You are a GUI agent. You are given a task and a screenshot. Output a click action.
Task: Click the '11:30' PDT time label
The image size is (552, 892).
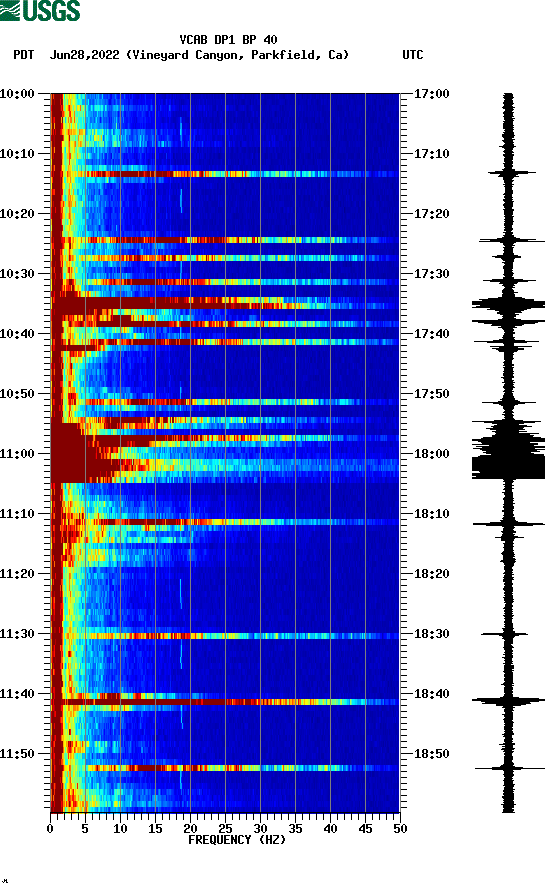(17, 634)
